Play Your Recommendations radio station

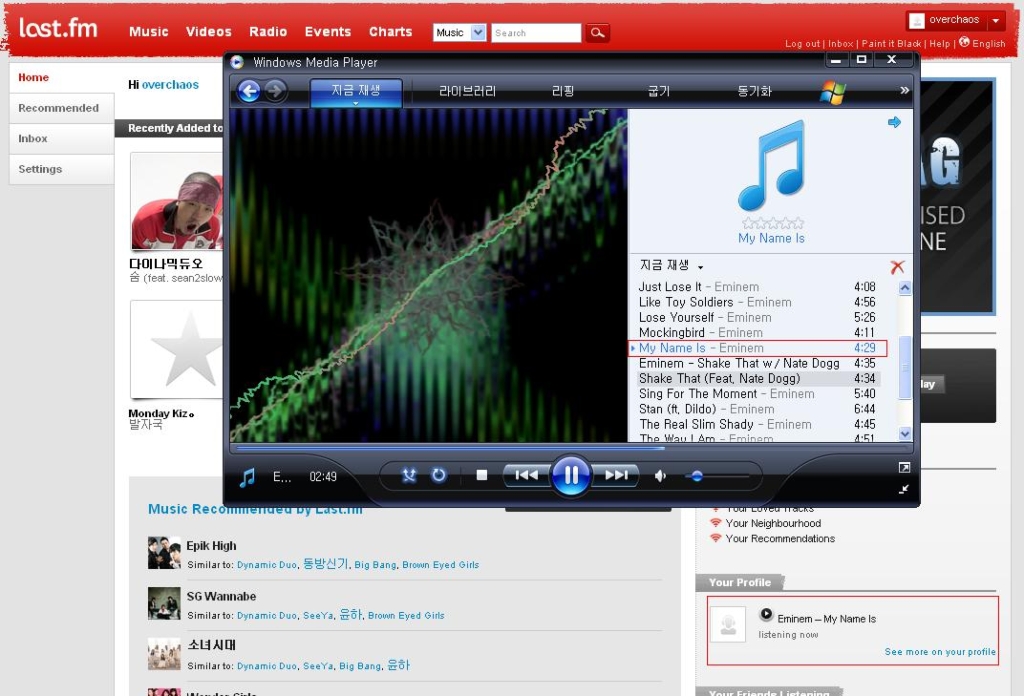point(780,539)
